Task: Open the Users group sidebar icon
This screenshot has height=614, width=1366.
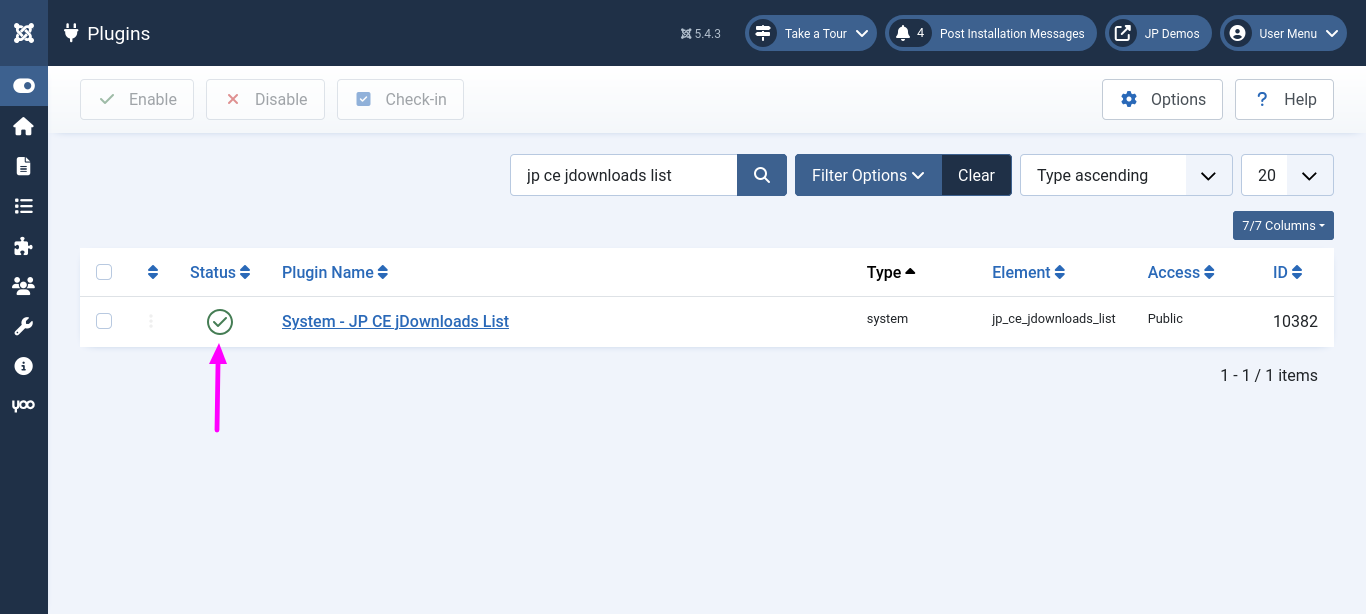Action: (x=24, y=286)
